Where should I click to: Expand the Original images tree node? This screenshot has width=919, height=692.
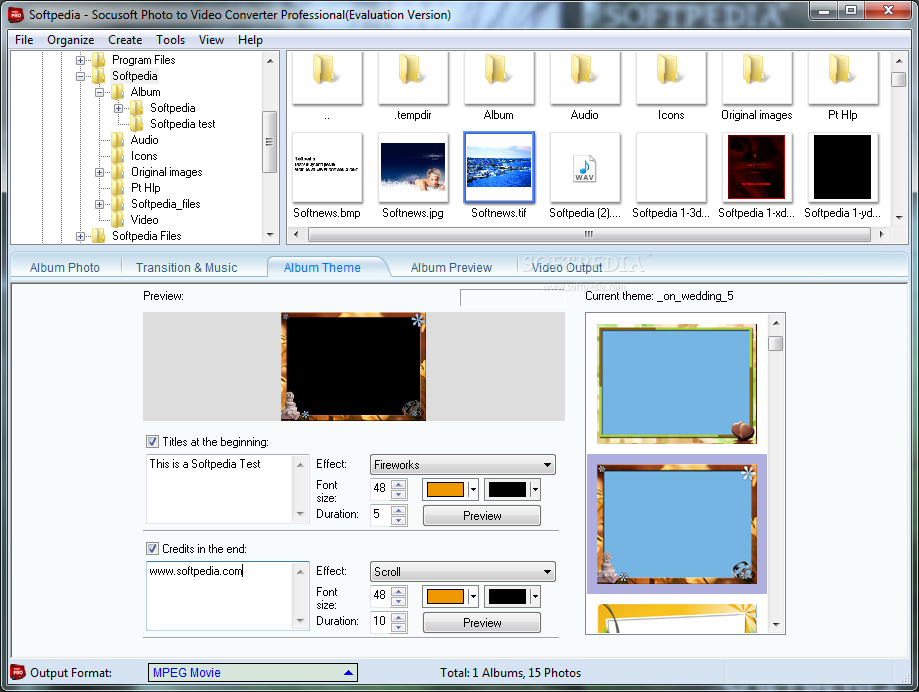coord(99,172)
